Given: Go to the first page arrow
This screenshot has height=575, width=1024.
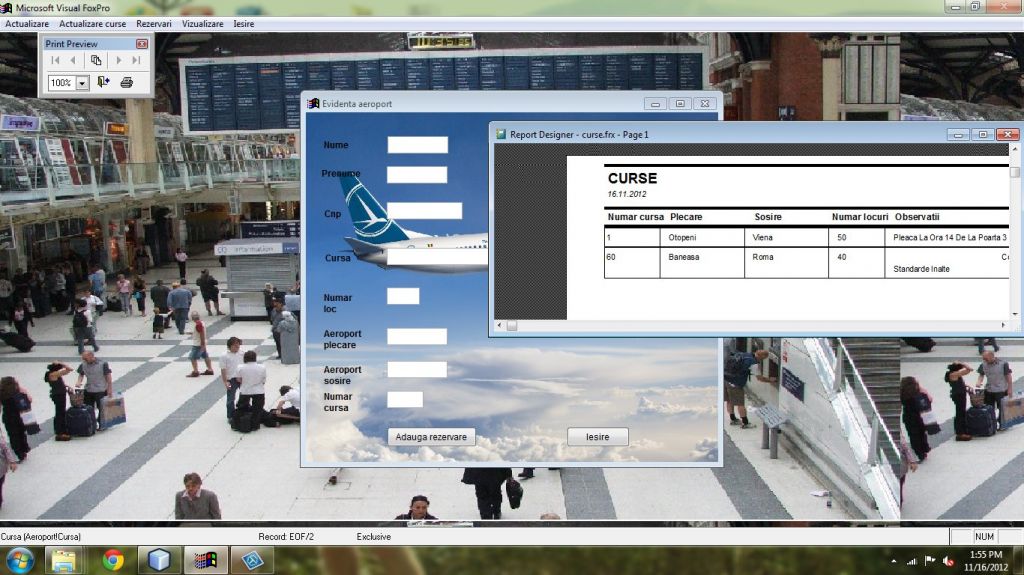Looking at the screenshot, I should coord(56,60).
